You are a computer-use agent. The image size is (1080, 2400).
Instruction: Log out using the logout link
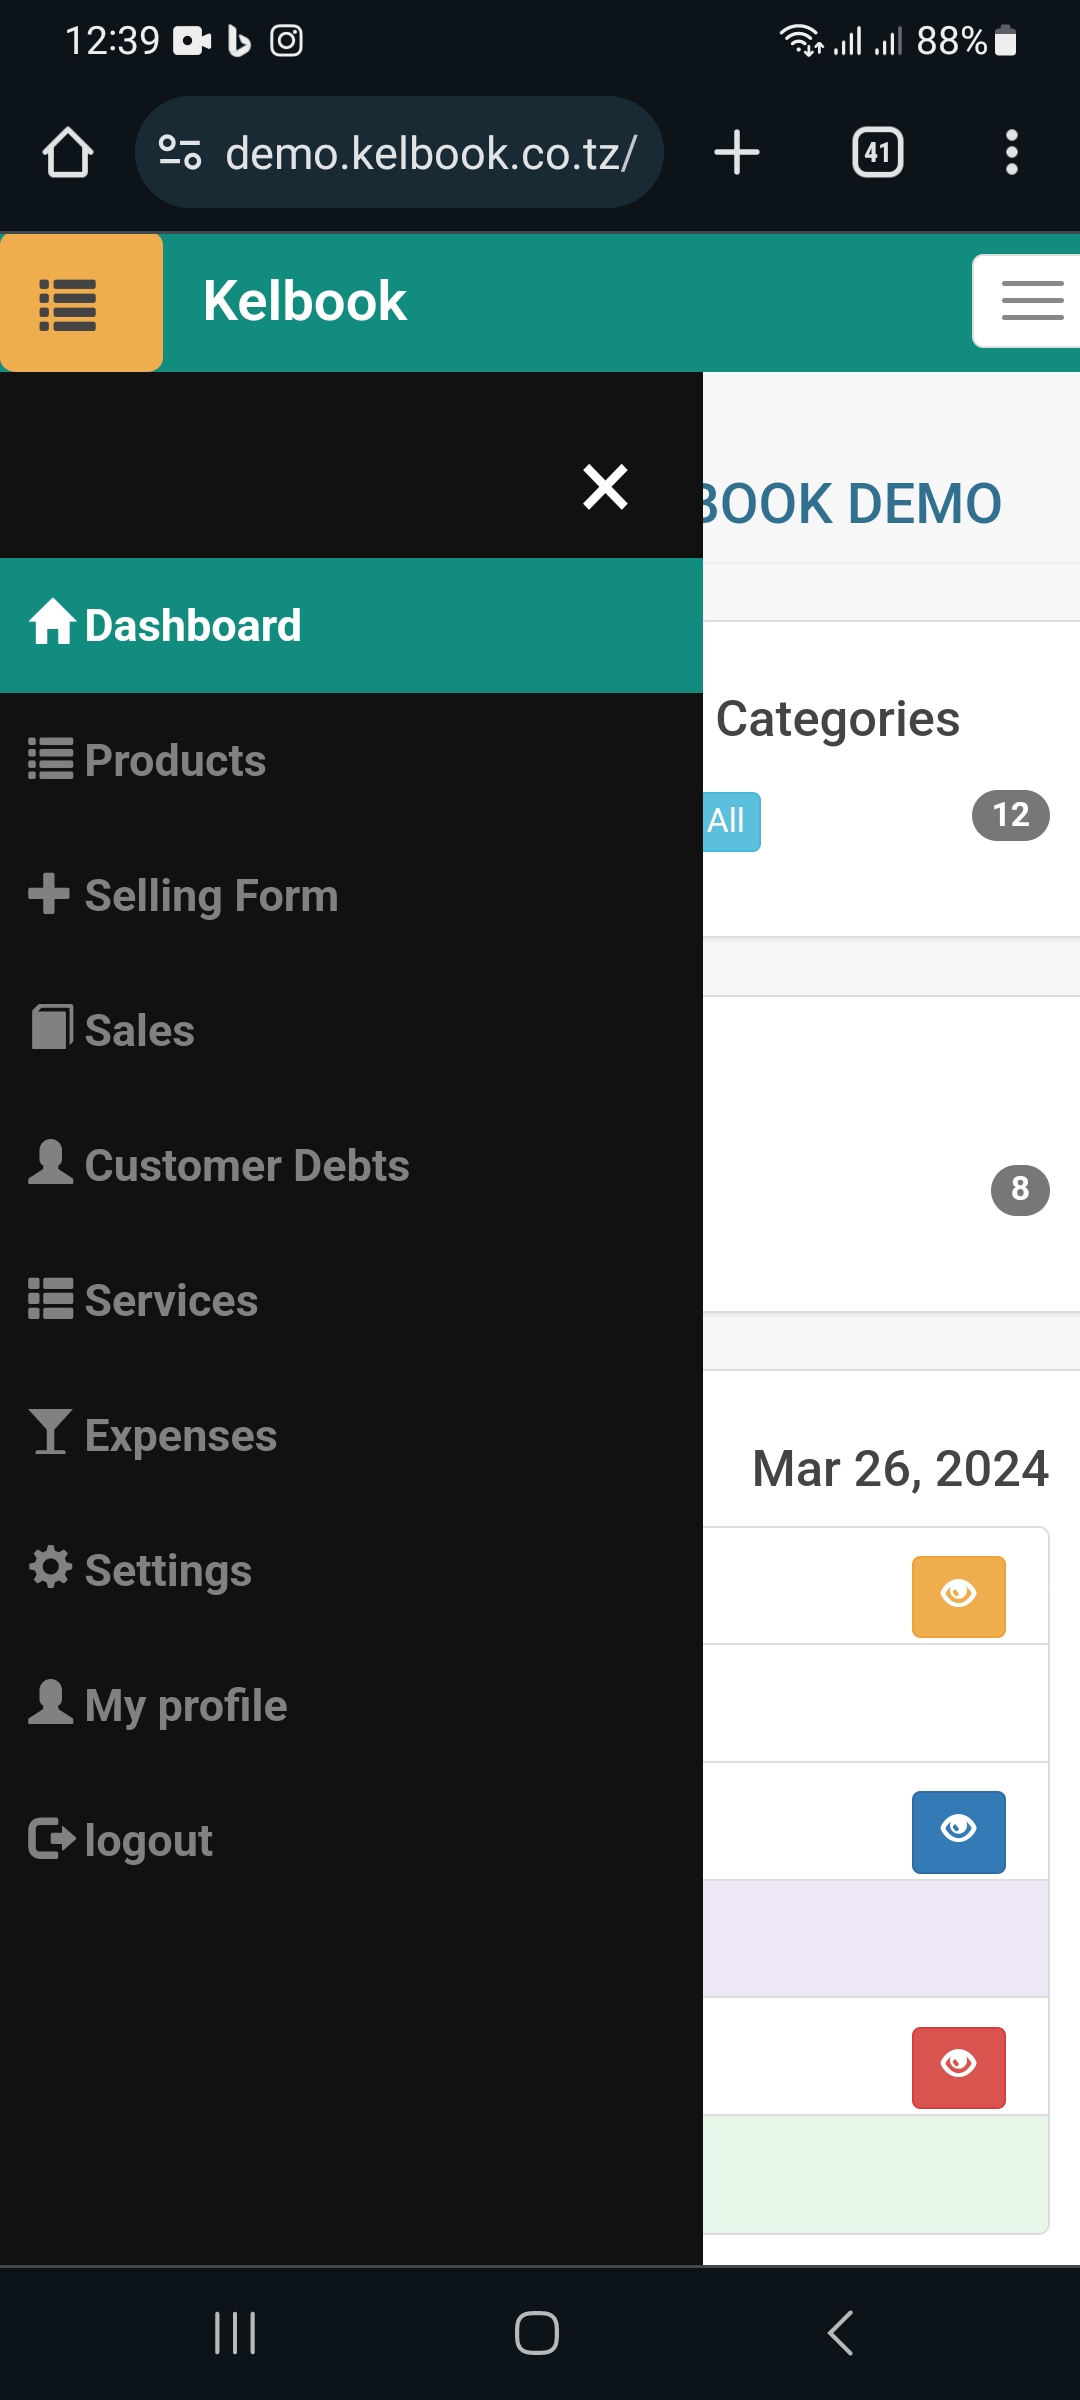[x=148, y=1841]
